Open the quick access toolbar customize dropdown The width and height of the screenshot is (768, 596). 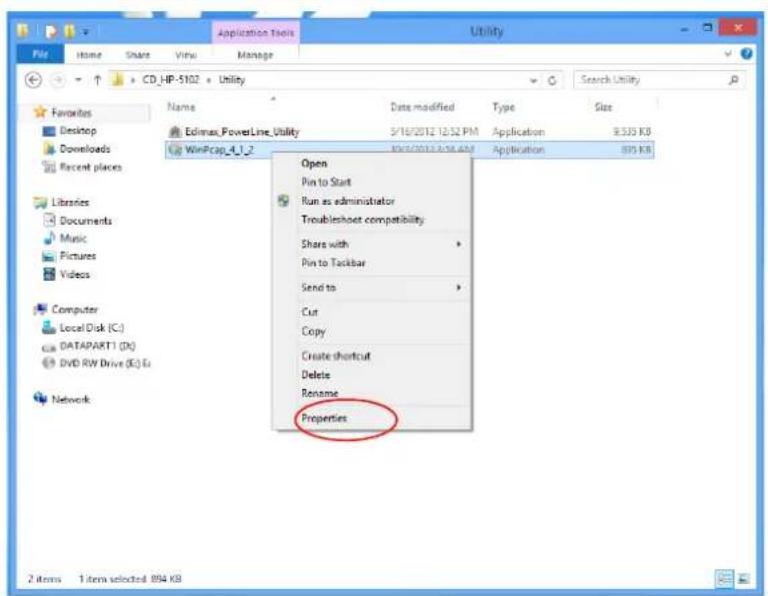click(x=86, y=32)
